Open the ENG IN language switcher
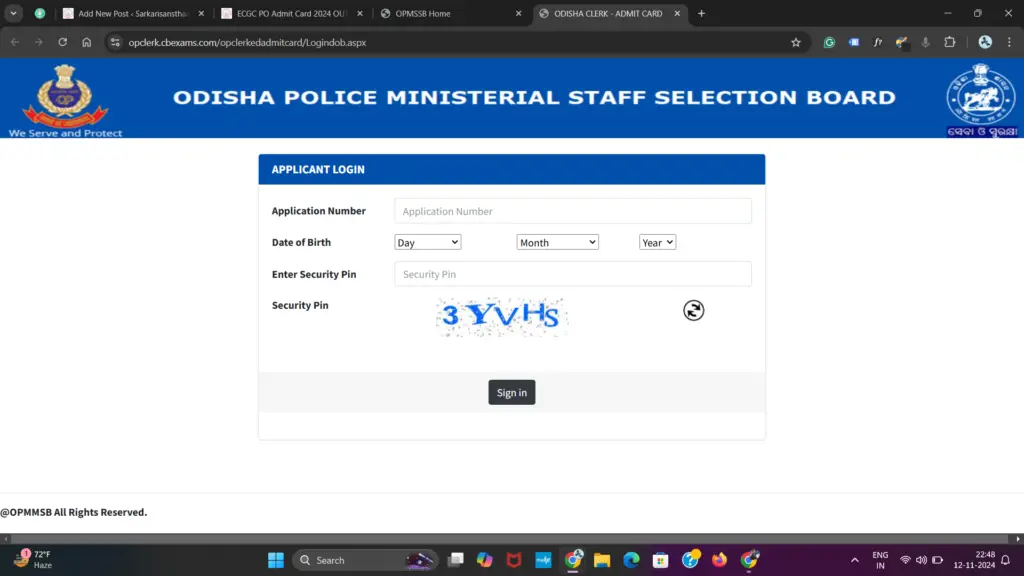The image size is (1024, 576). pos(880,560)
